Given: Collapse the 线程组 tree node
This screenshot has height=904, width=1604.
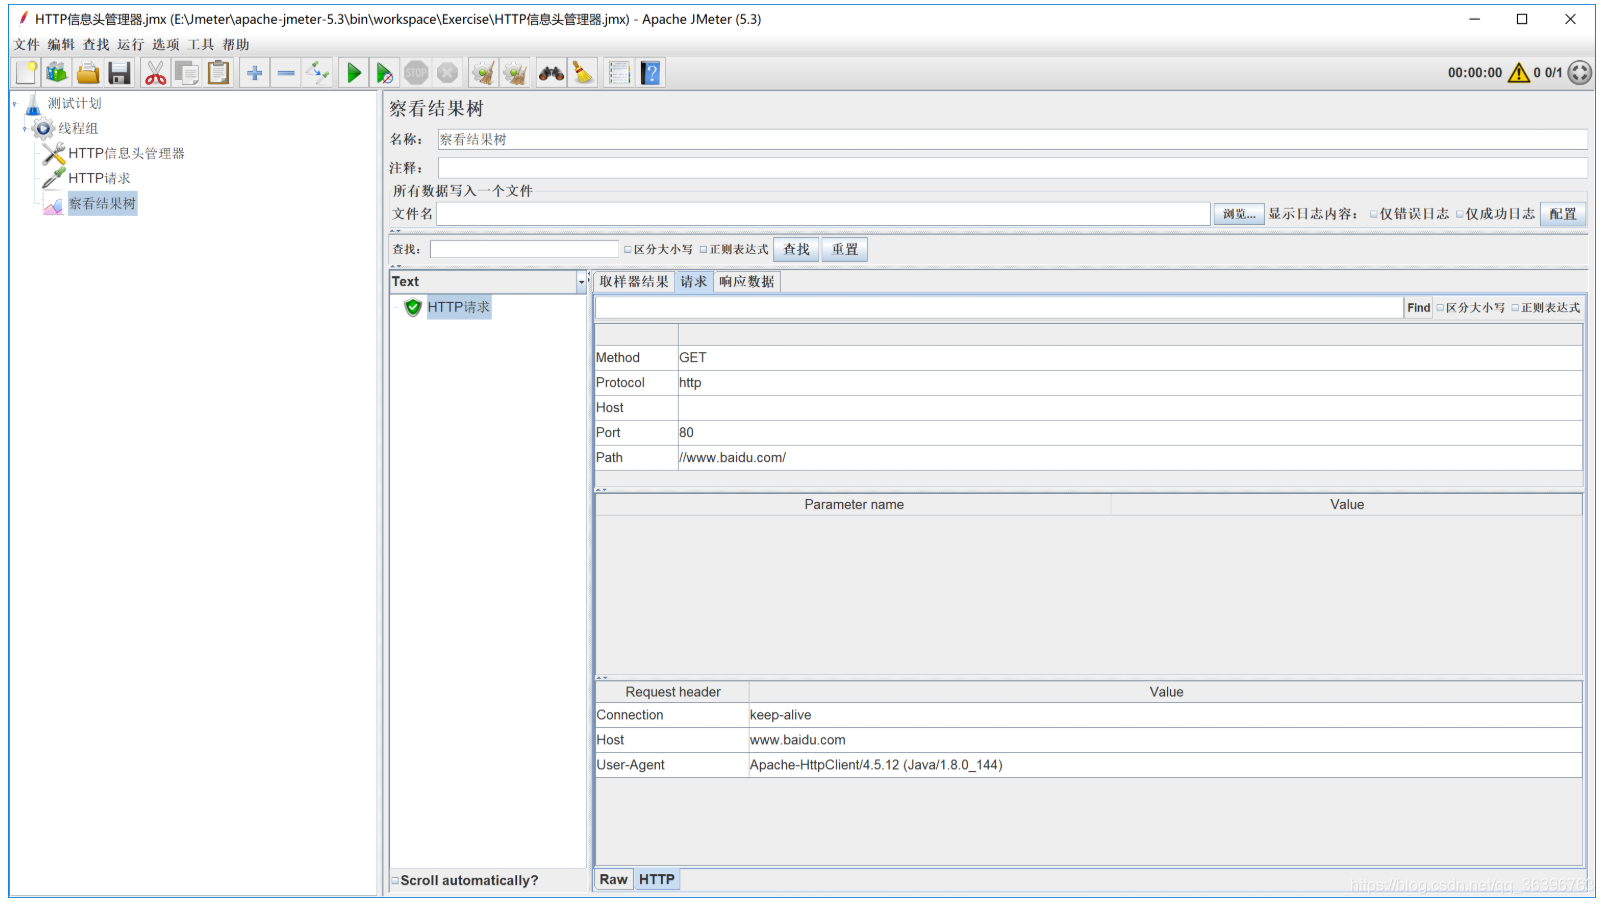Looking at the screenshot, I should coord(25,129).
